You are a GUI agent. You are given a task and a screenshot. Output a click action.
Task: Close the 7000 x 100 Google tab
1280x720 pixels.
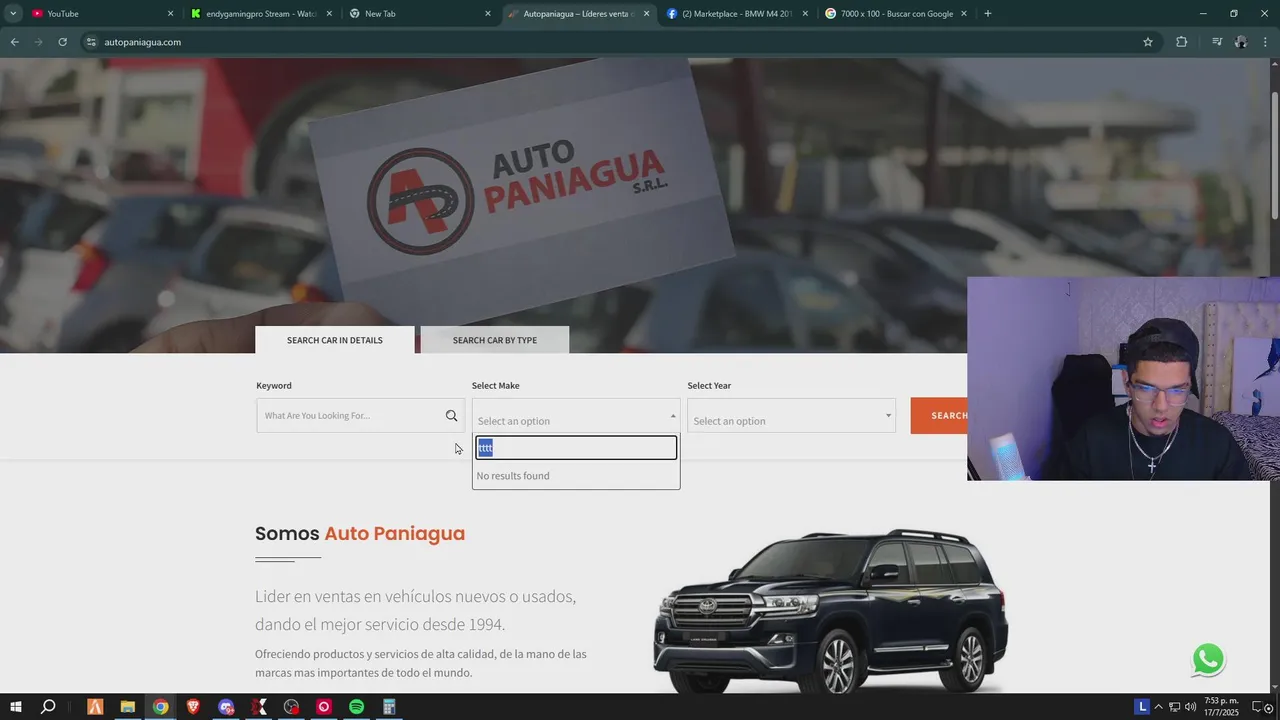tap(964, 14)
